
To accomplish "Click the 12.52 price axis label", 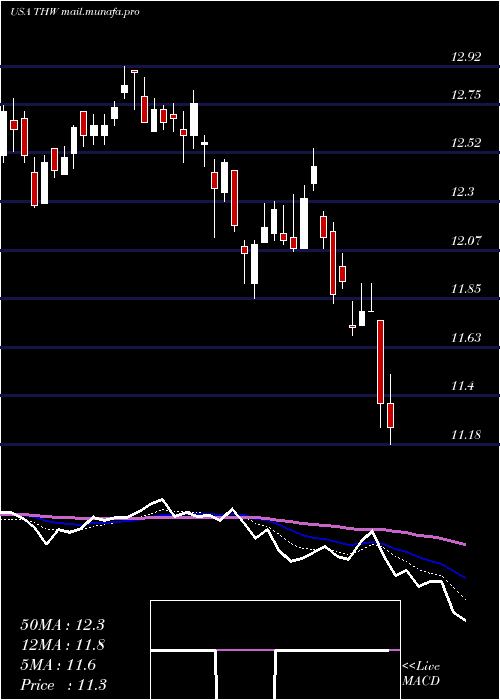I will (x=467, y=143).
